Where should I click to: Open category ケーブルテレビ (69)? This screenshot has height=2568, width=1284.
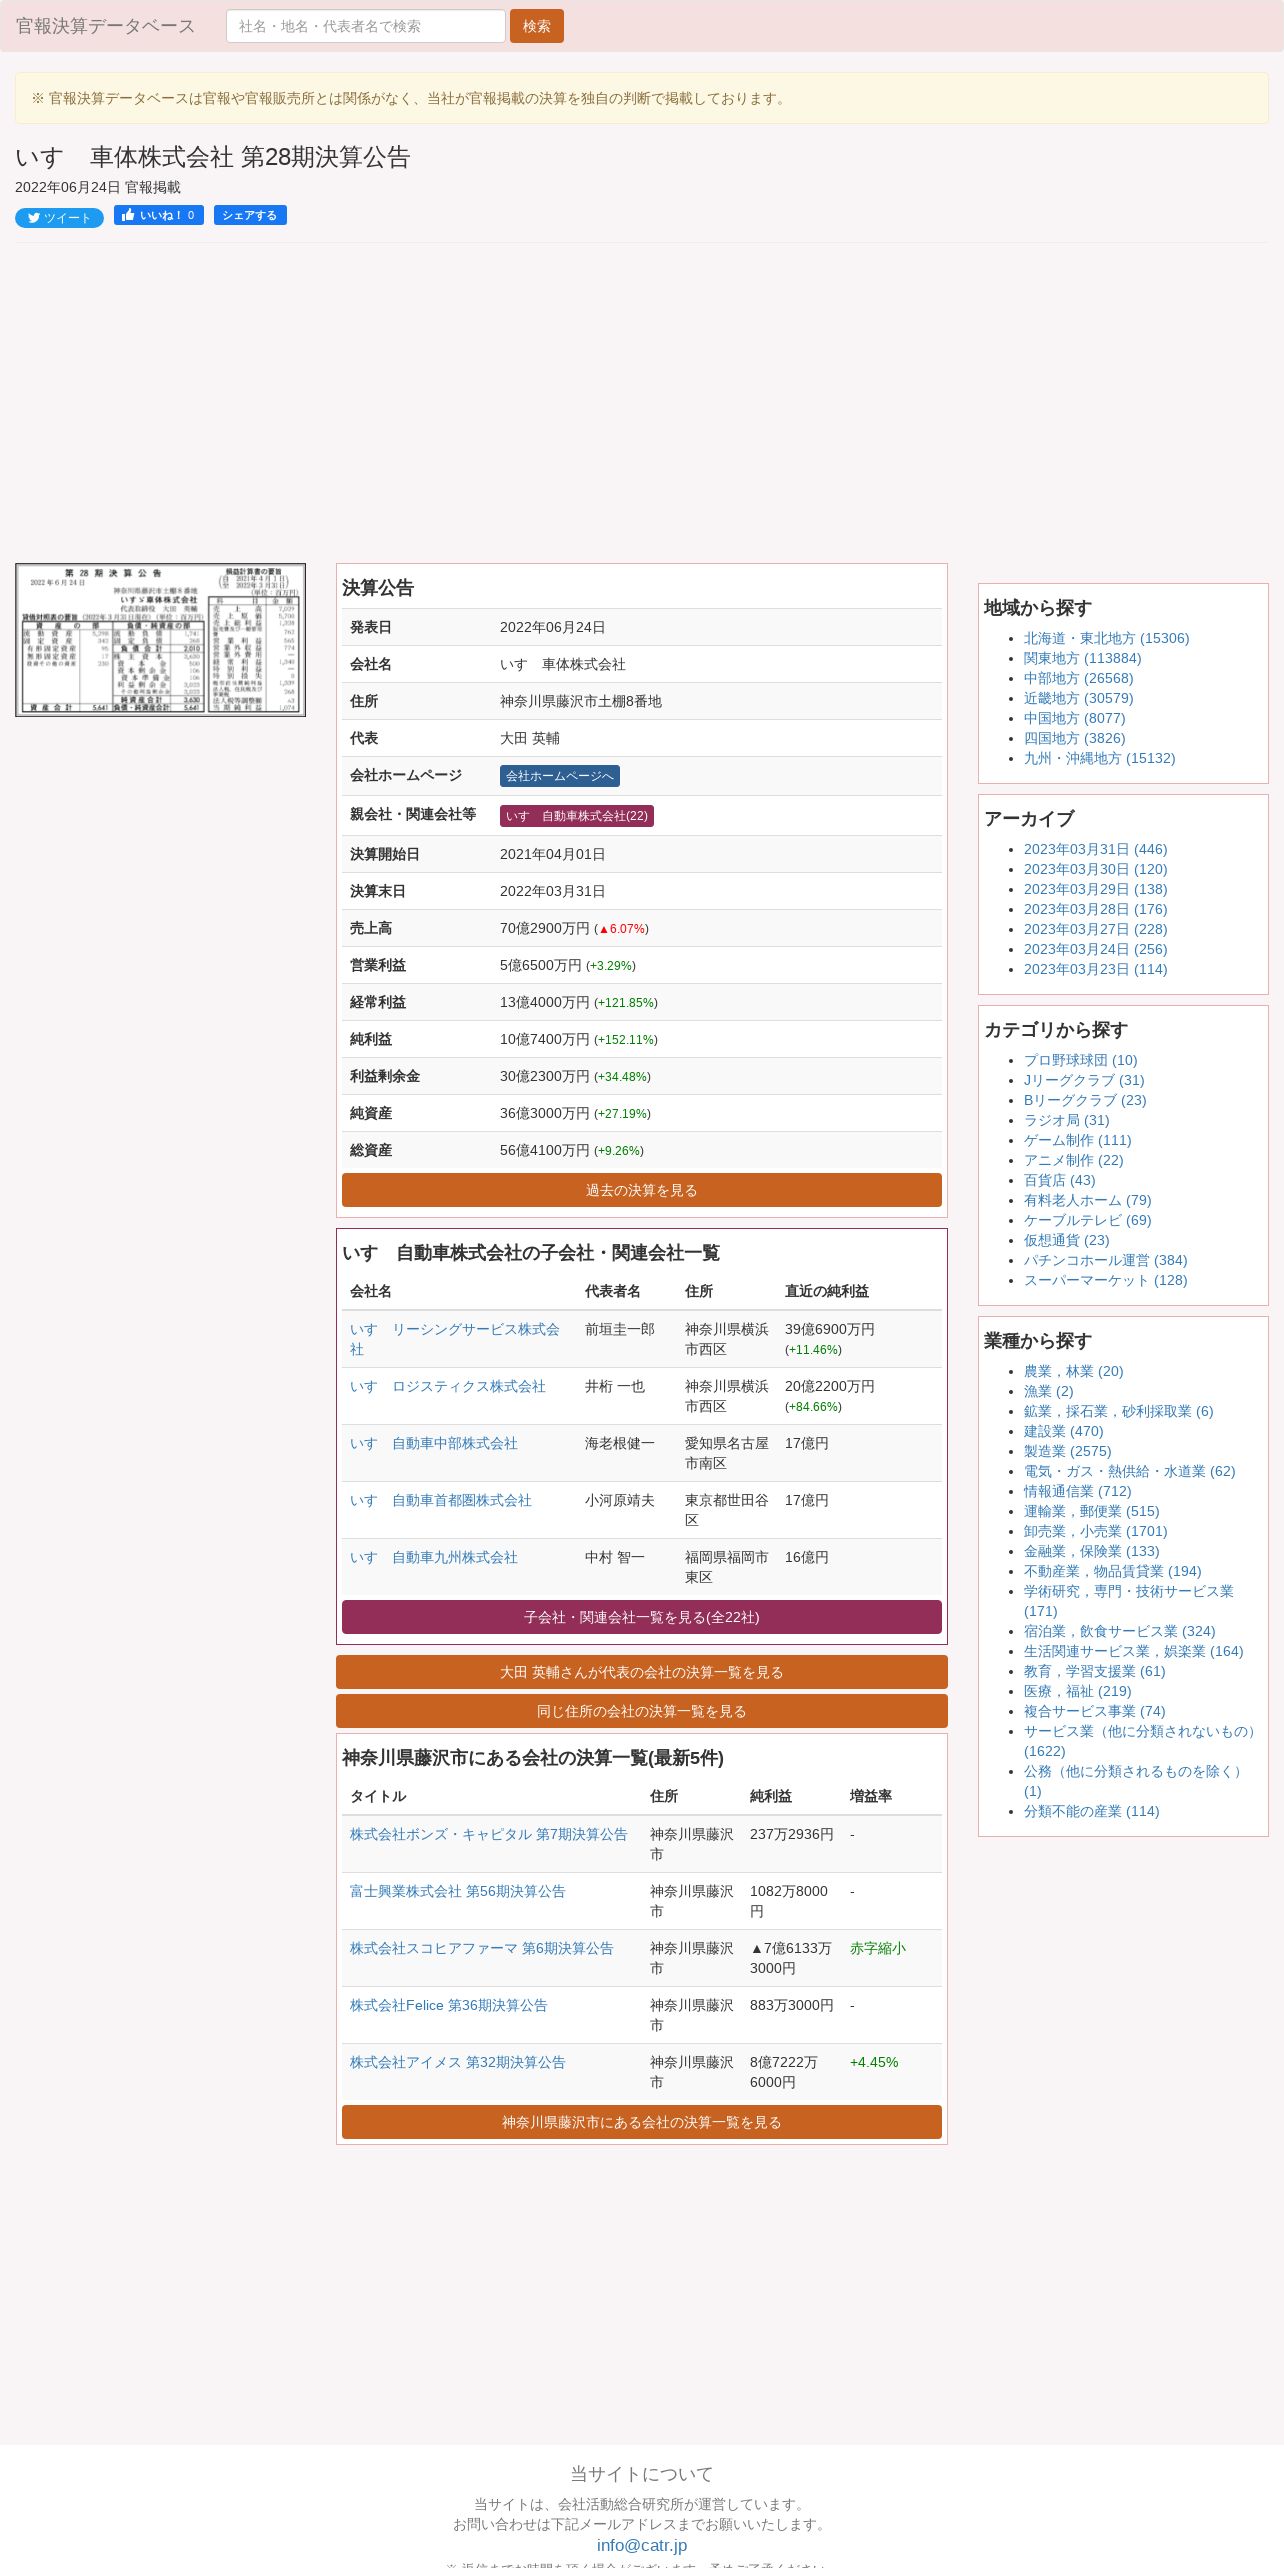click(x=1087, y=1220)
